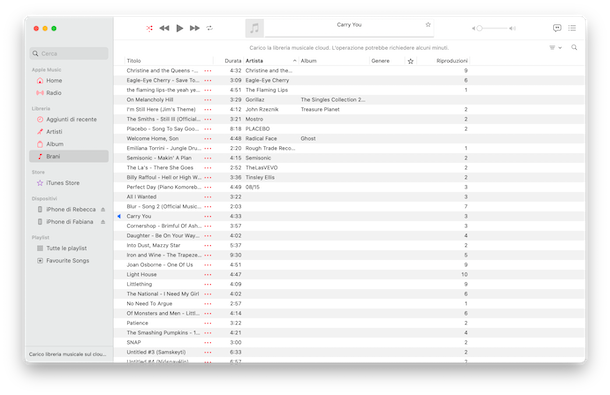Open more options for Carry You
610x395 pixels.
tap(208, 216)
